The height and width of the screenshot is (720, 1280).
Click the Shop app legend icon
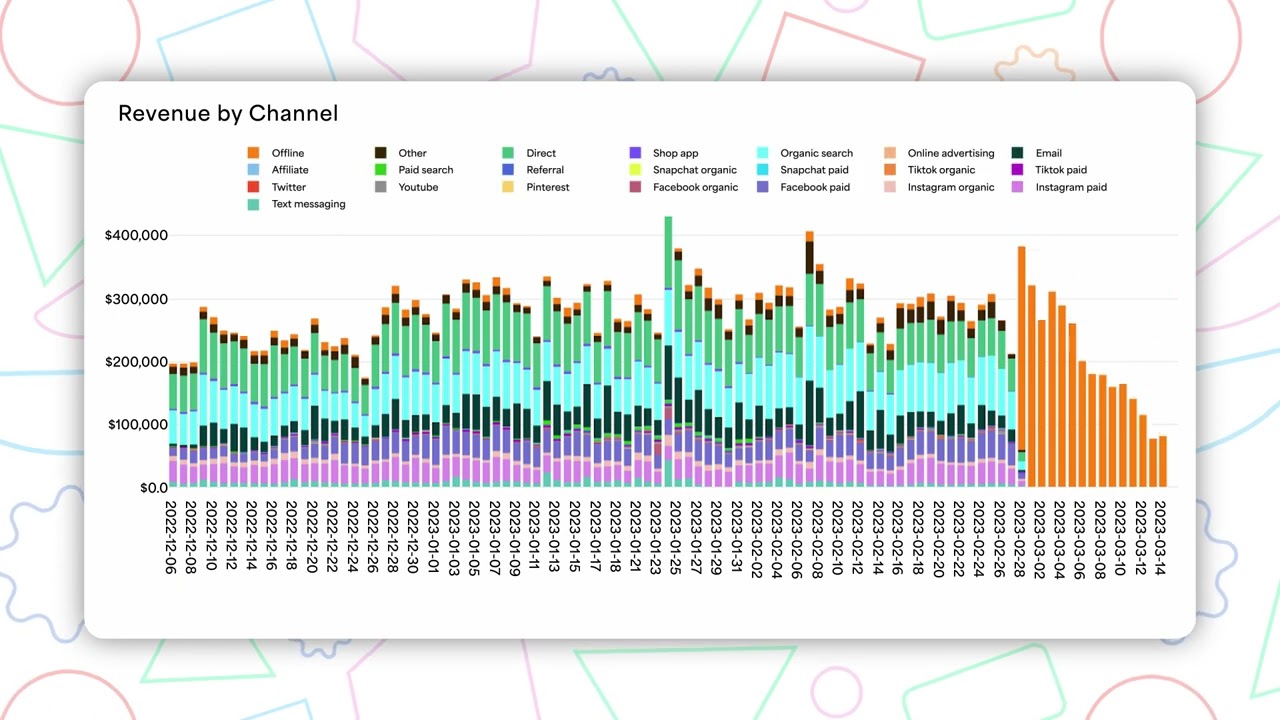click(636, 153)
